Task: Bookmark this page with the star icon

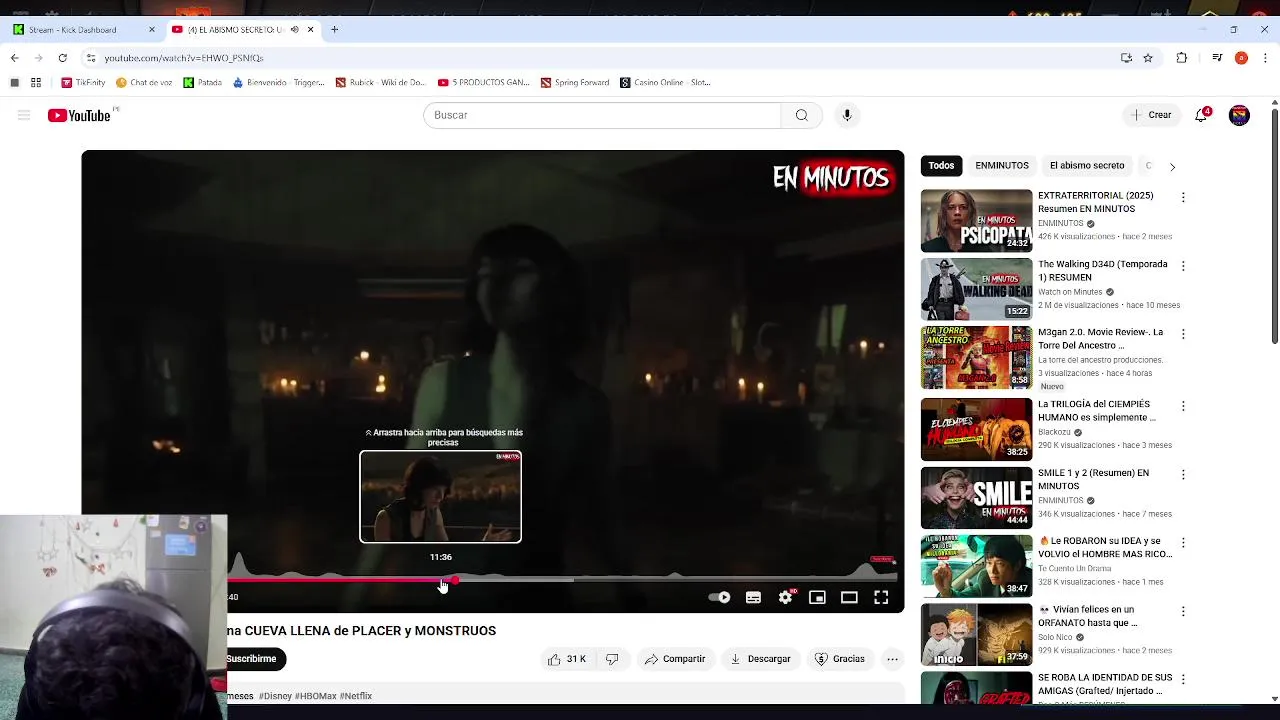Action: point(1148,58)
